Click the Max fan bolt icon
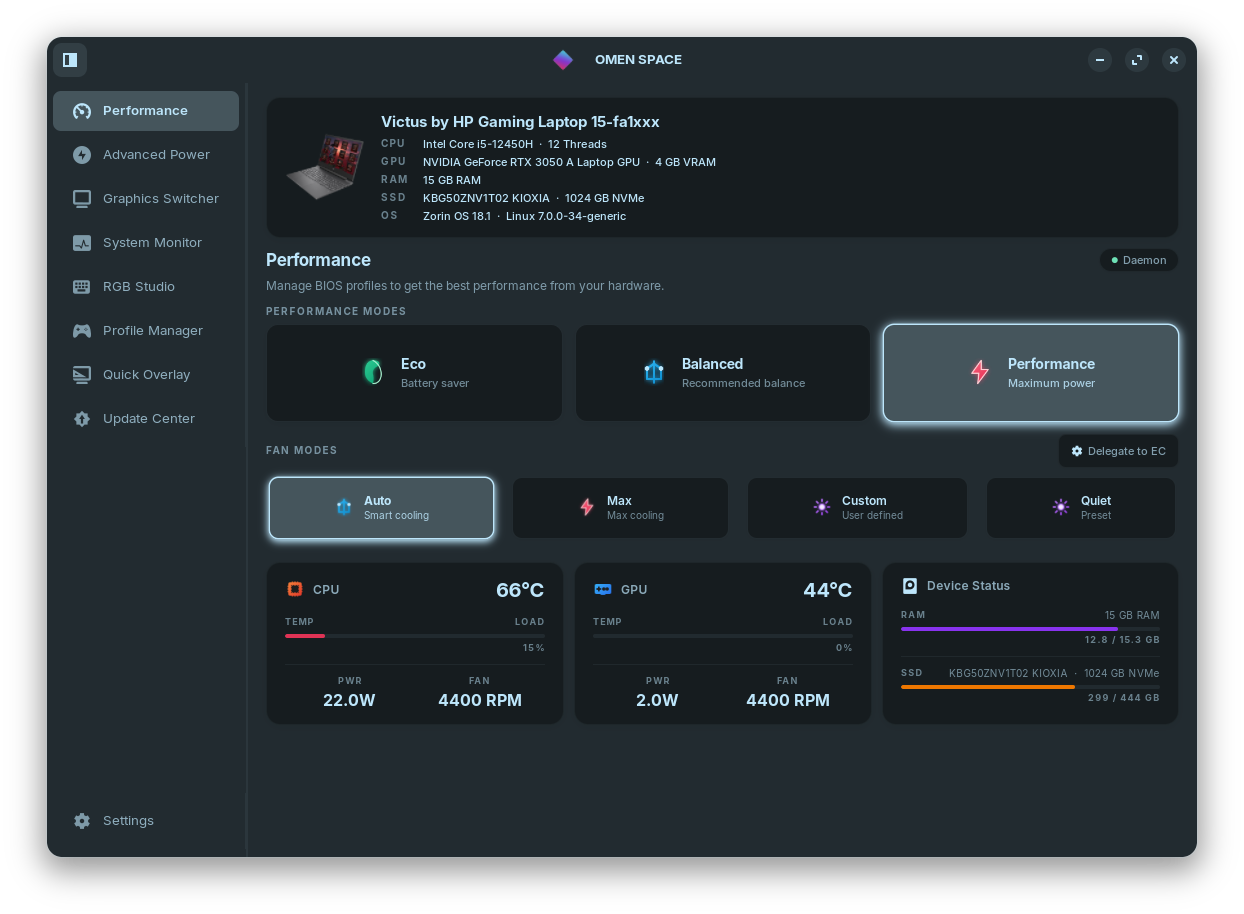Screen dimensions: 1244x914 587,507
